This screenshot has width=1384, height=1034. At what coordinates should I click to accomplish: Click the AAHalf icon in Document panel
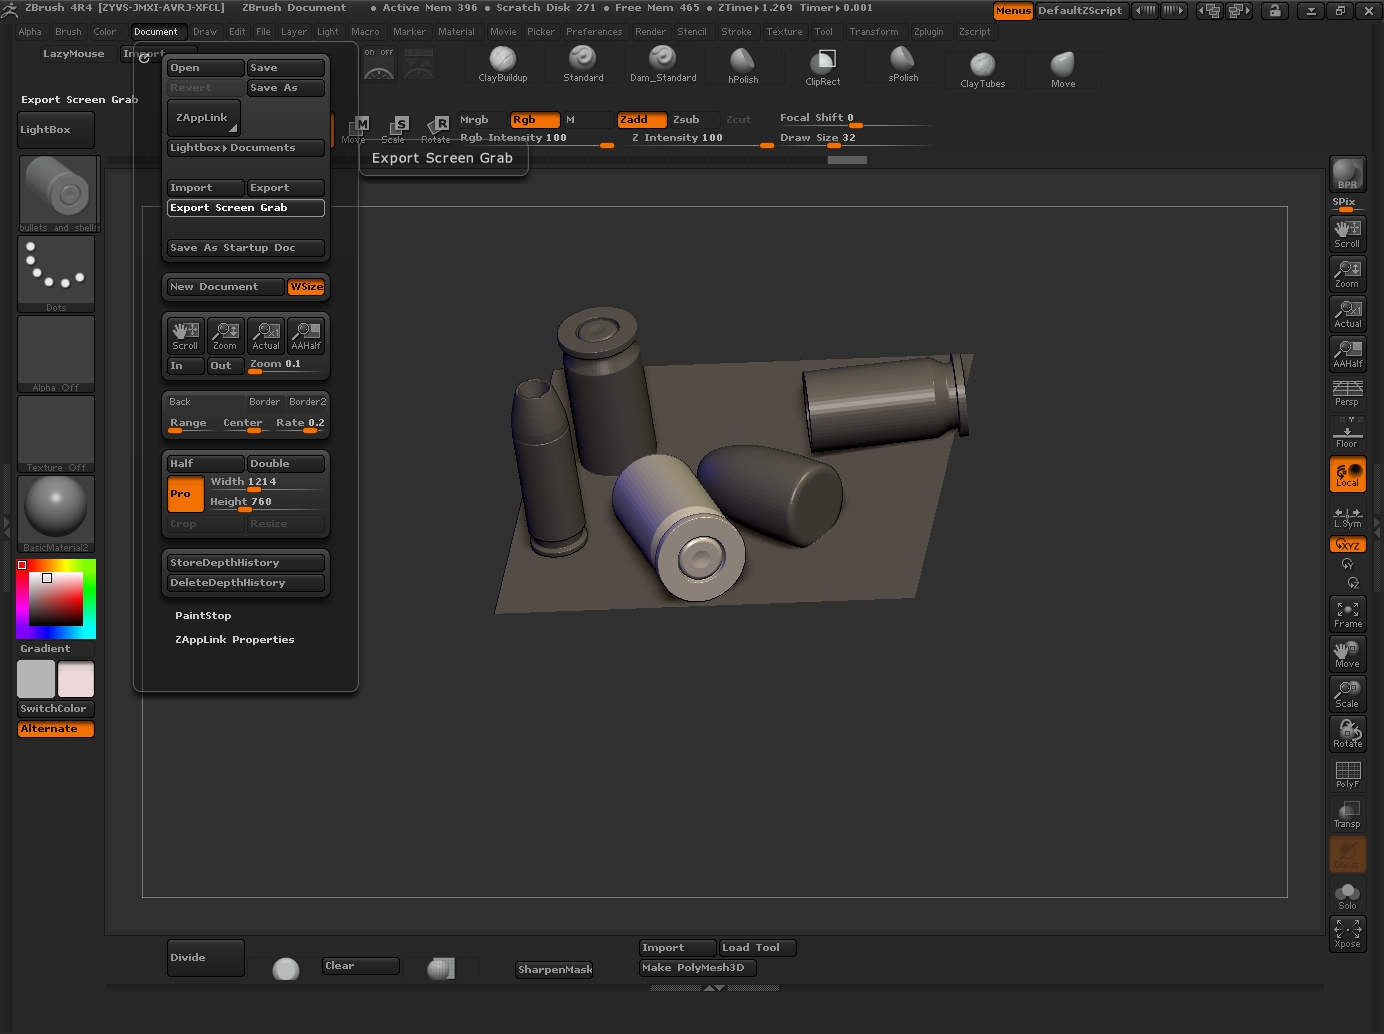coord(306,335)
